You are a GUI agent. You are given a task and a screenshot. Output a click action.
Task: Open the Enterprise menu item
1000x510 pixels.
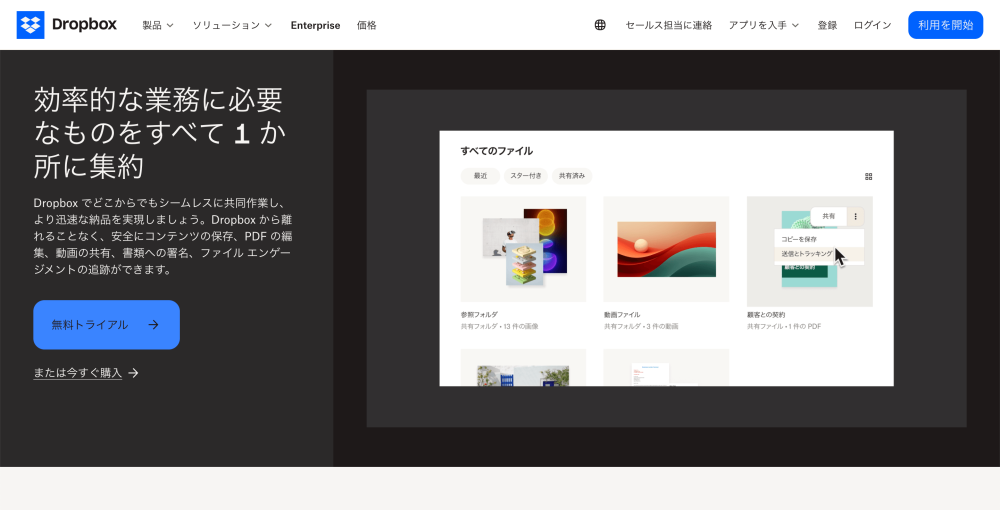click(x=315, y=25)
